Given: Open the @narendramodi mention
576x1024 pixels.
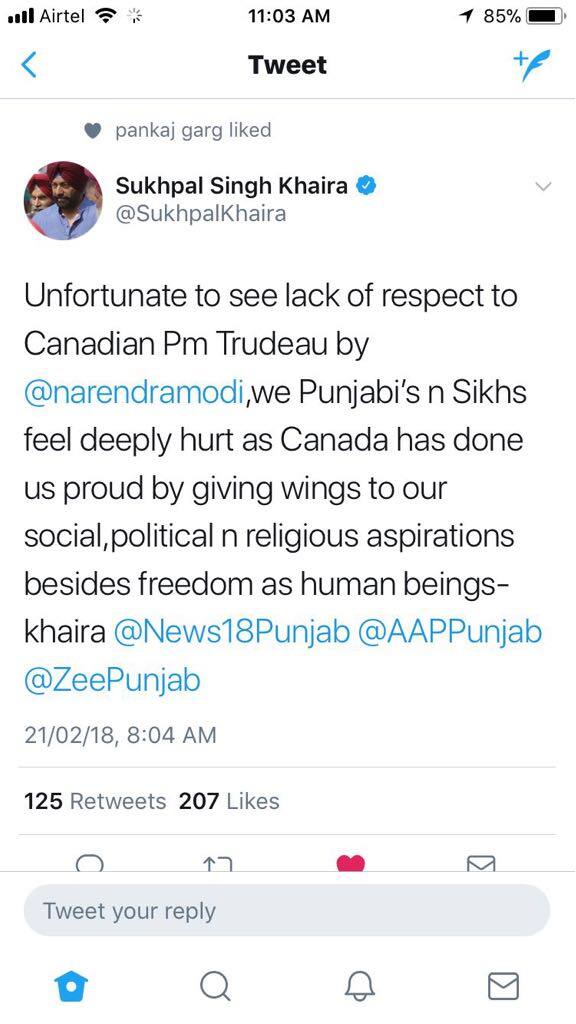Looking at the screenshot, I should pyautogui.click(x=134, y=393).
